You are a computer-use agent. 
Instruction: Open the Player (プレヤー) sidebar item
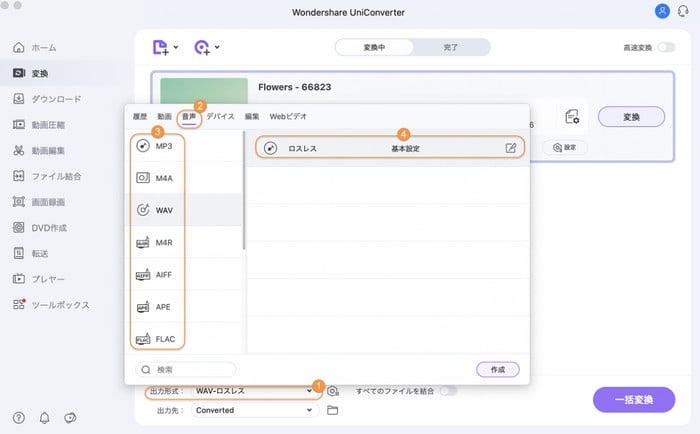click(x=38, y=279)
